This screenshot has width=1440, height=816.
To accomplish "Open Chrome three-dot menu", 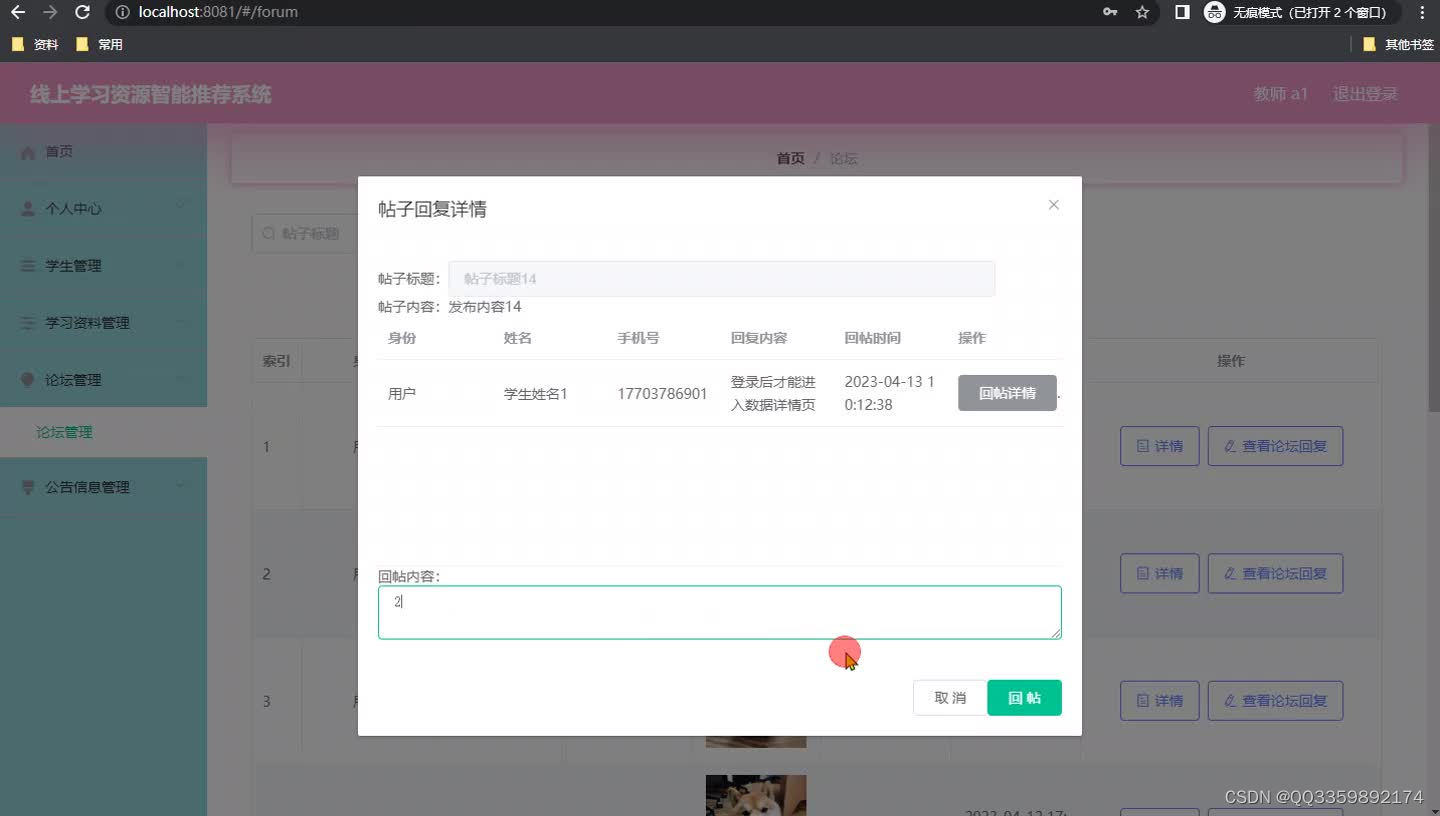I will (x=1422, y=13).
